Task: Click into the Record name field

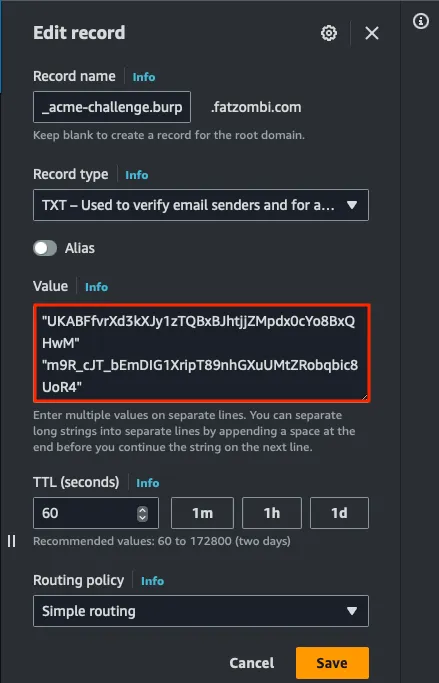Action: point(112,107)
